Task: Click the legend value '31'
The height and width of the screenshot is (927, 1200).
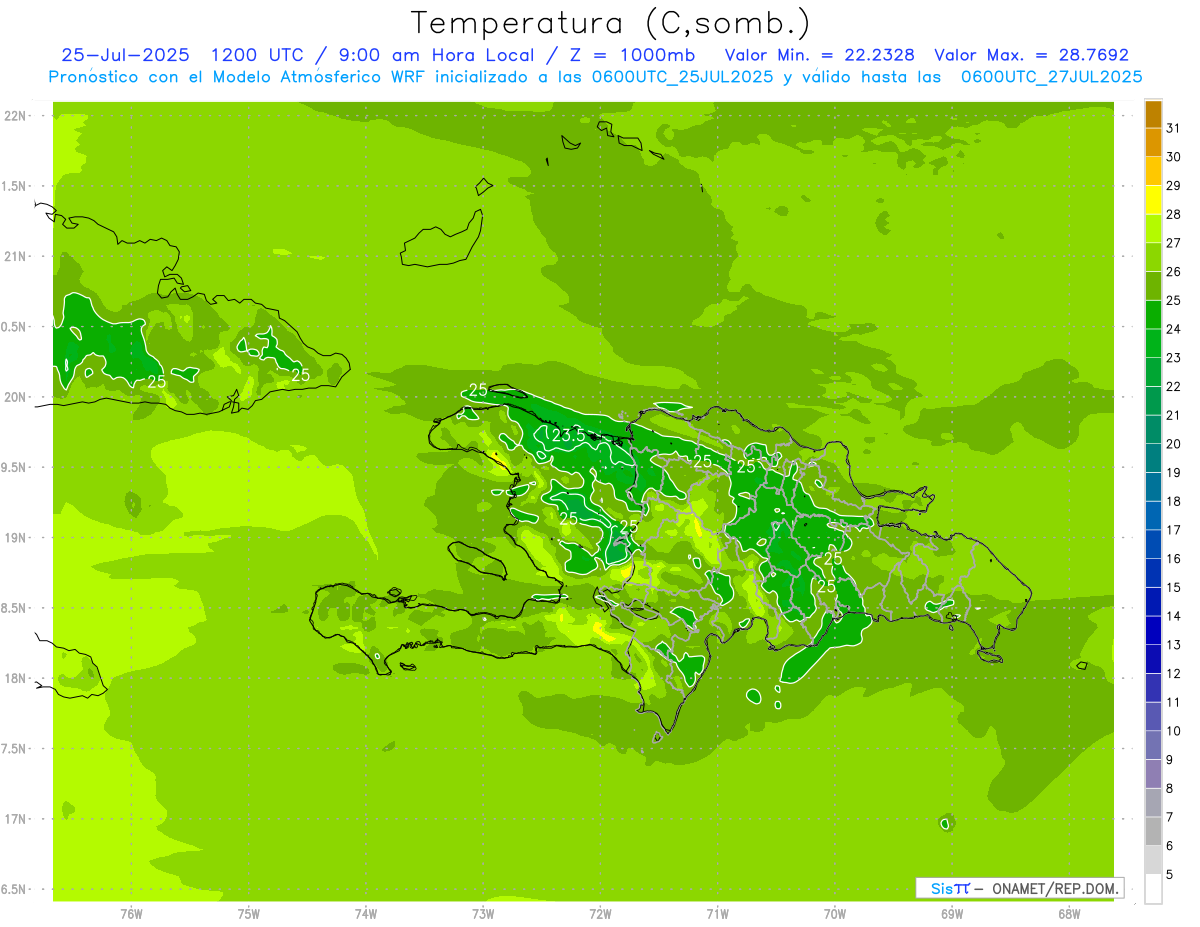Action: (x=1174, y=128)
